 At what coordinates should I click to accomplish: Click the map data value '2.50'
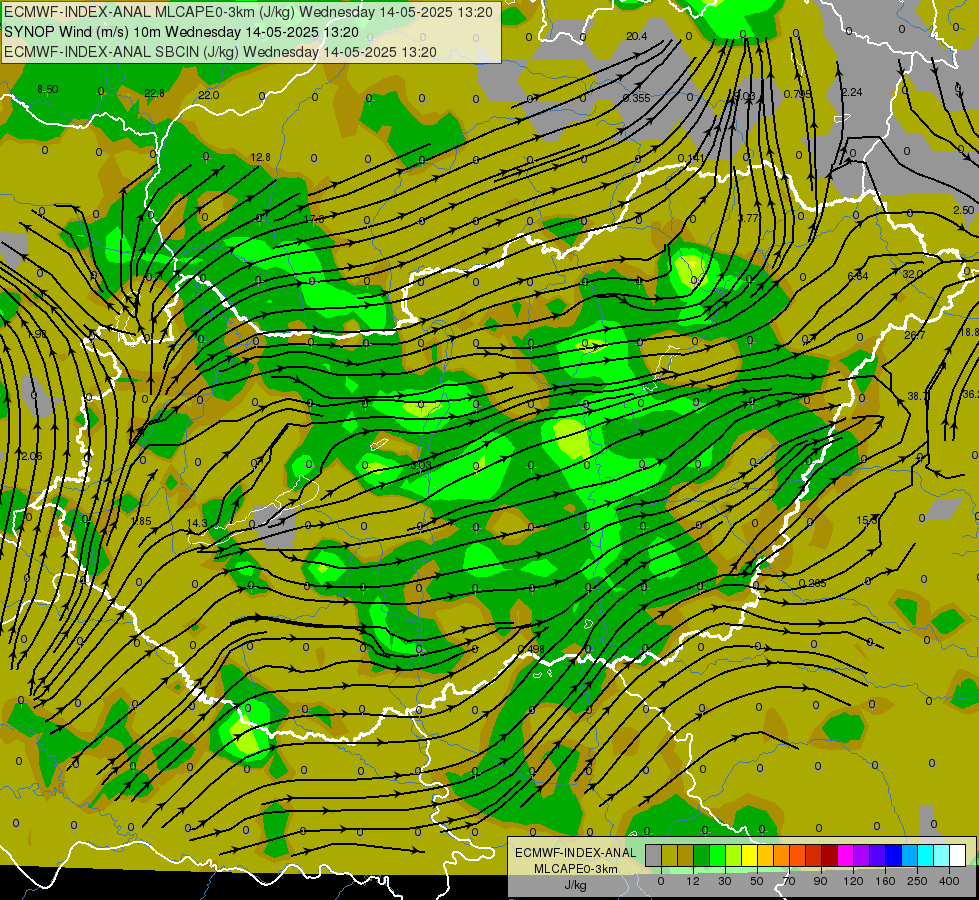tap(963, 210)
